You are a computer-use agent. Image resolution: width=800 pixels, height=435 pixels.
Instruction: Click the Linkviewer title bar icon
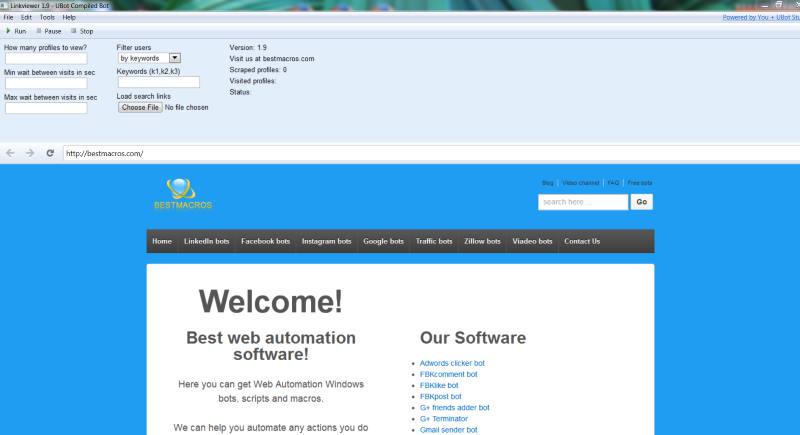[x=4, y=5]
